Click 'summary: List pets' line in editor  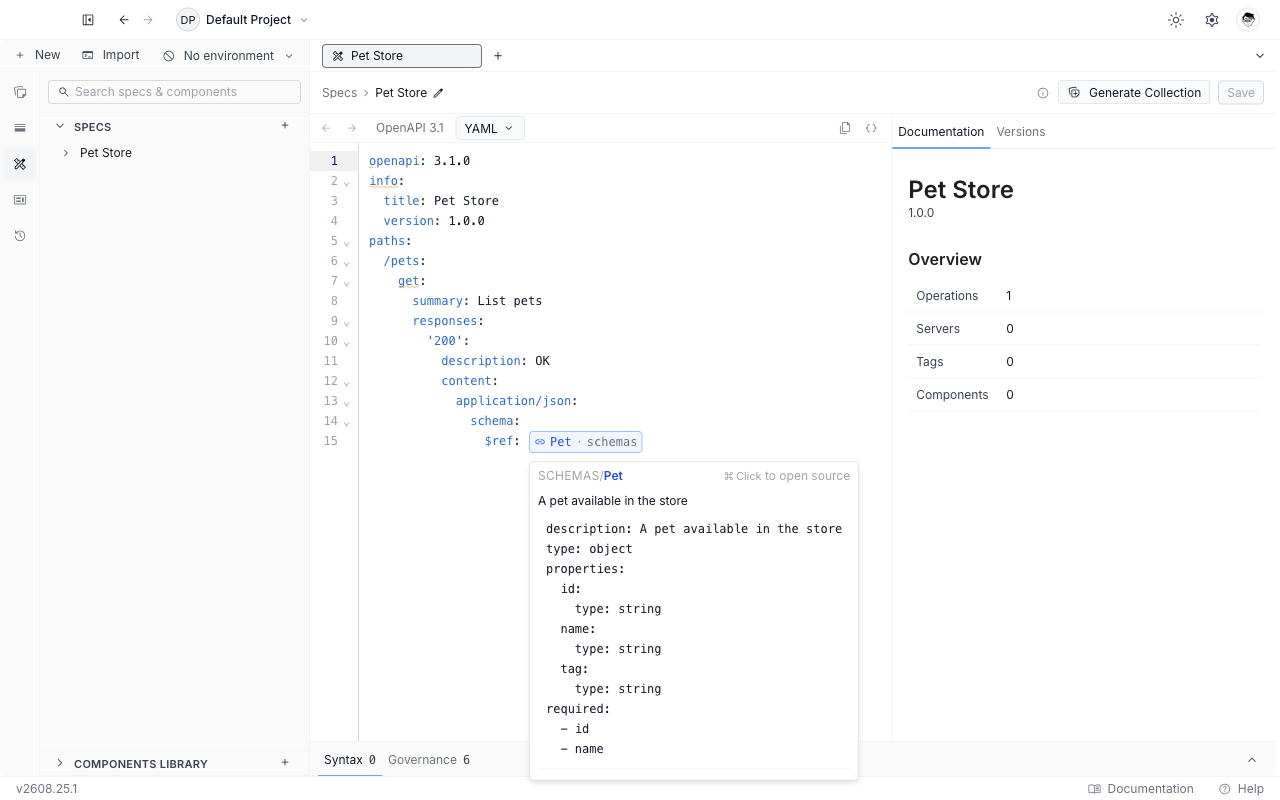pyautogui.click(x=477, y=301)
